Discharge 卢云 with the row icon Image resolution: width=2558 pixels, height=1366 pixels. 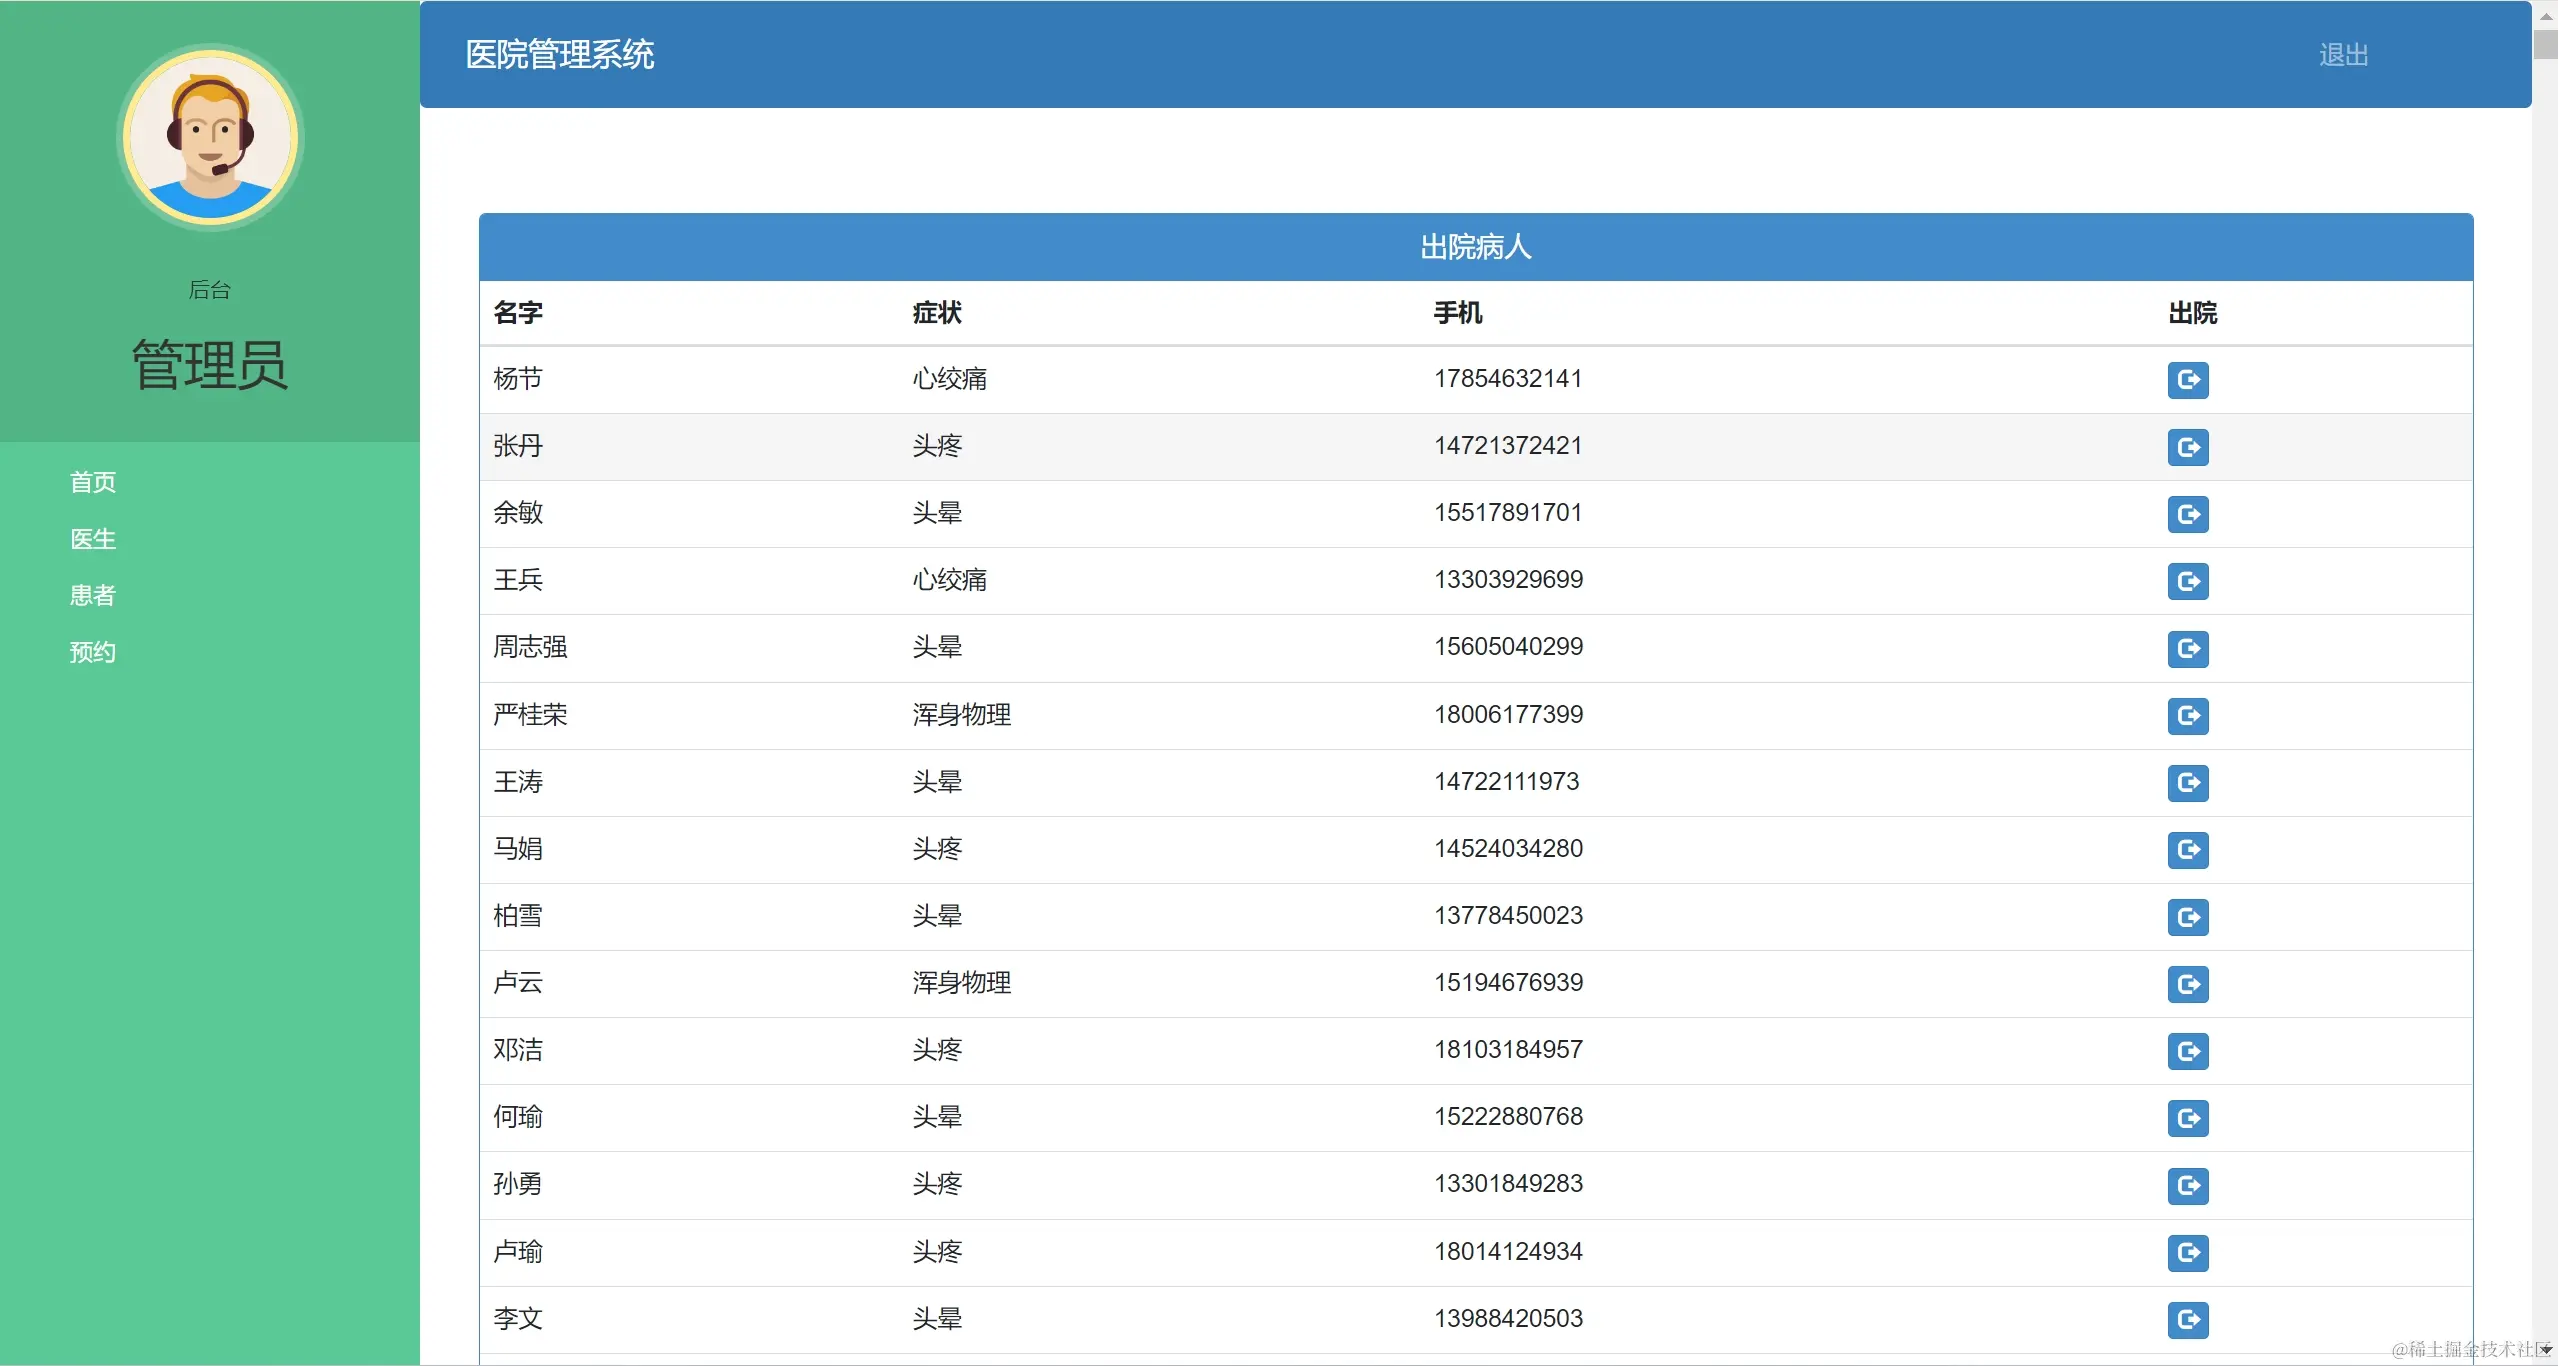pyautogui.click(x=2187, y=984)
